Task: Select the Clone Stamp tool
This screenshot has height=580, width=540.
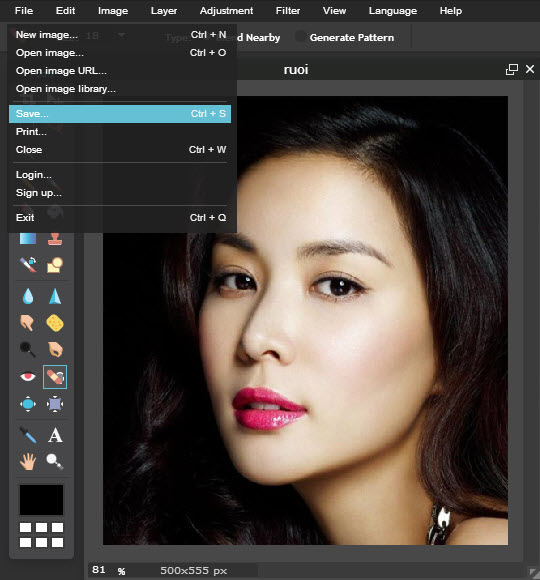Action: point(55,239)
